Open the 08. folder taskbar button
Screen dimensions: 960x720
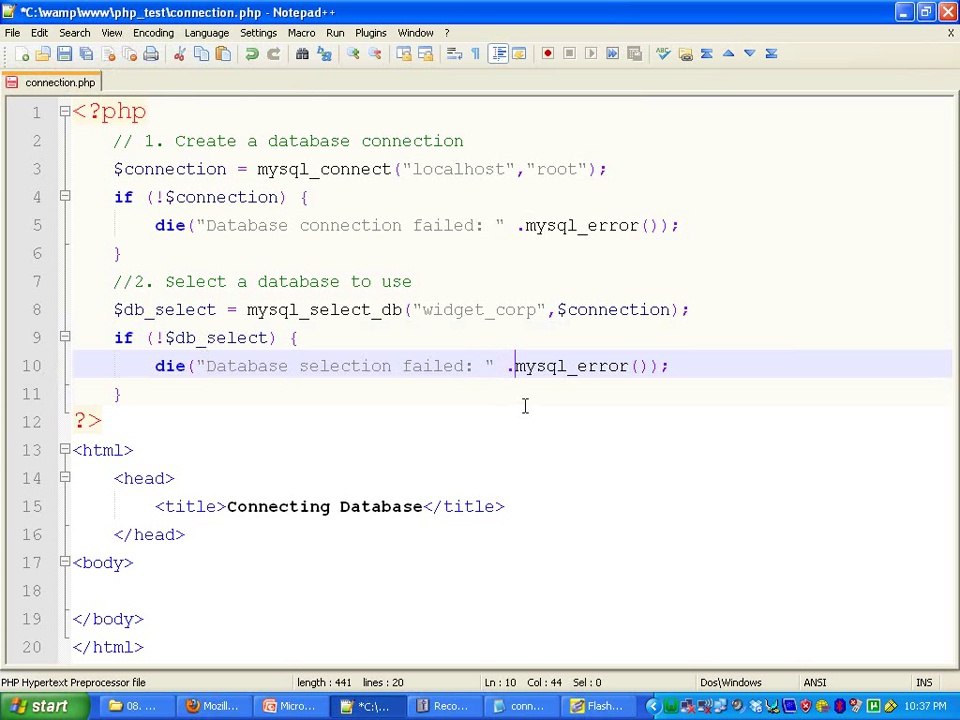(x=136, y=707)
